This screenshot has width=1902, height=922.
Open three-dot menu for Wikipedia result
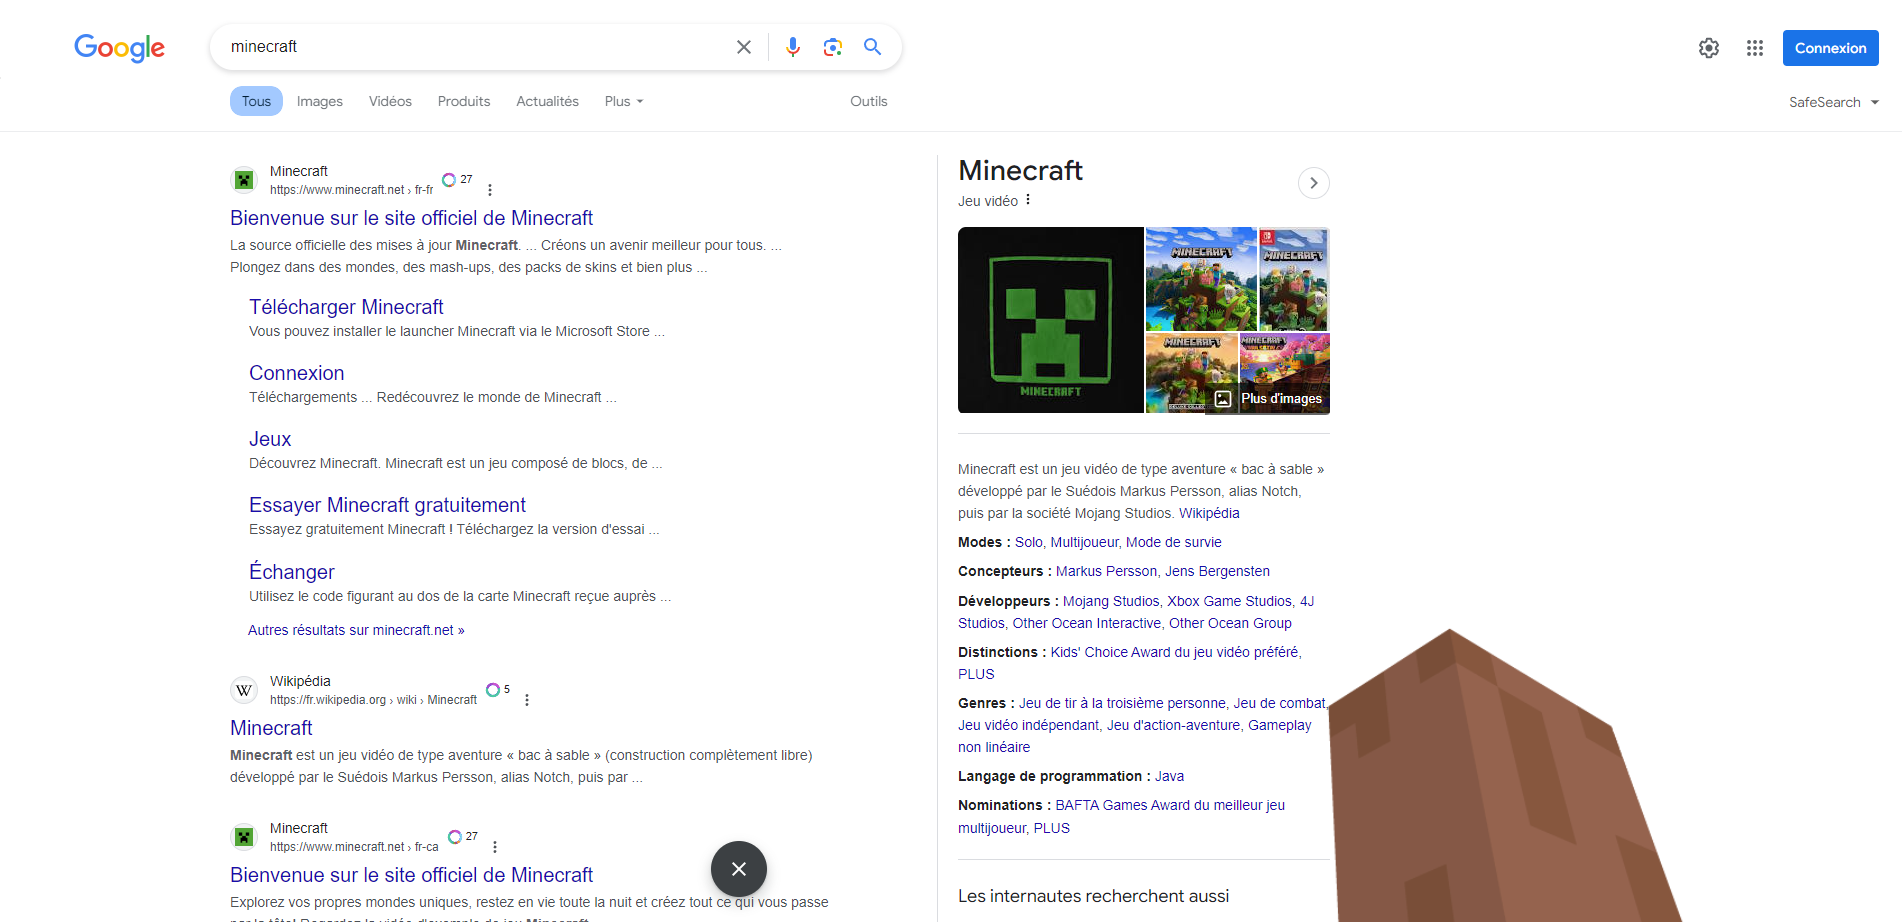(527, 700)
